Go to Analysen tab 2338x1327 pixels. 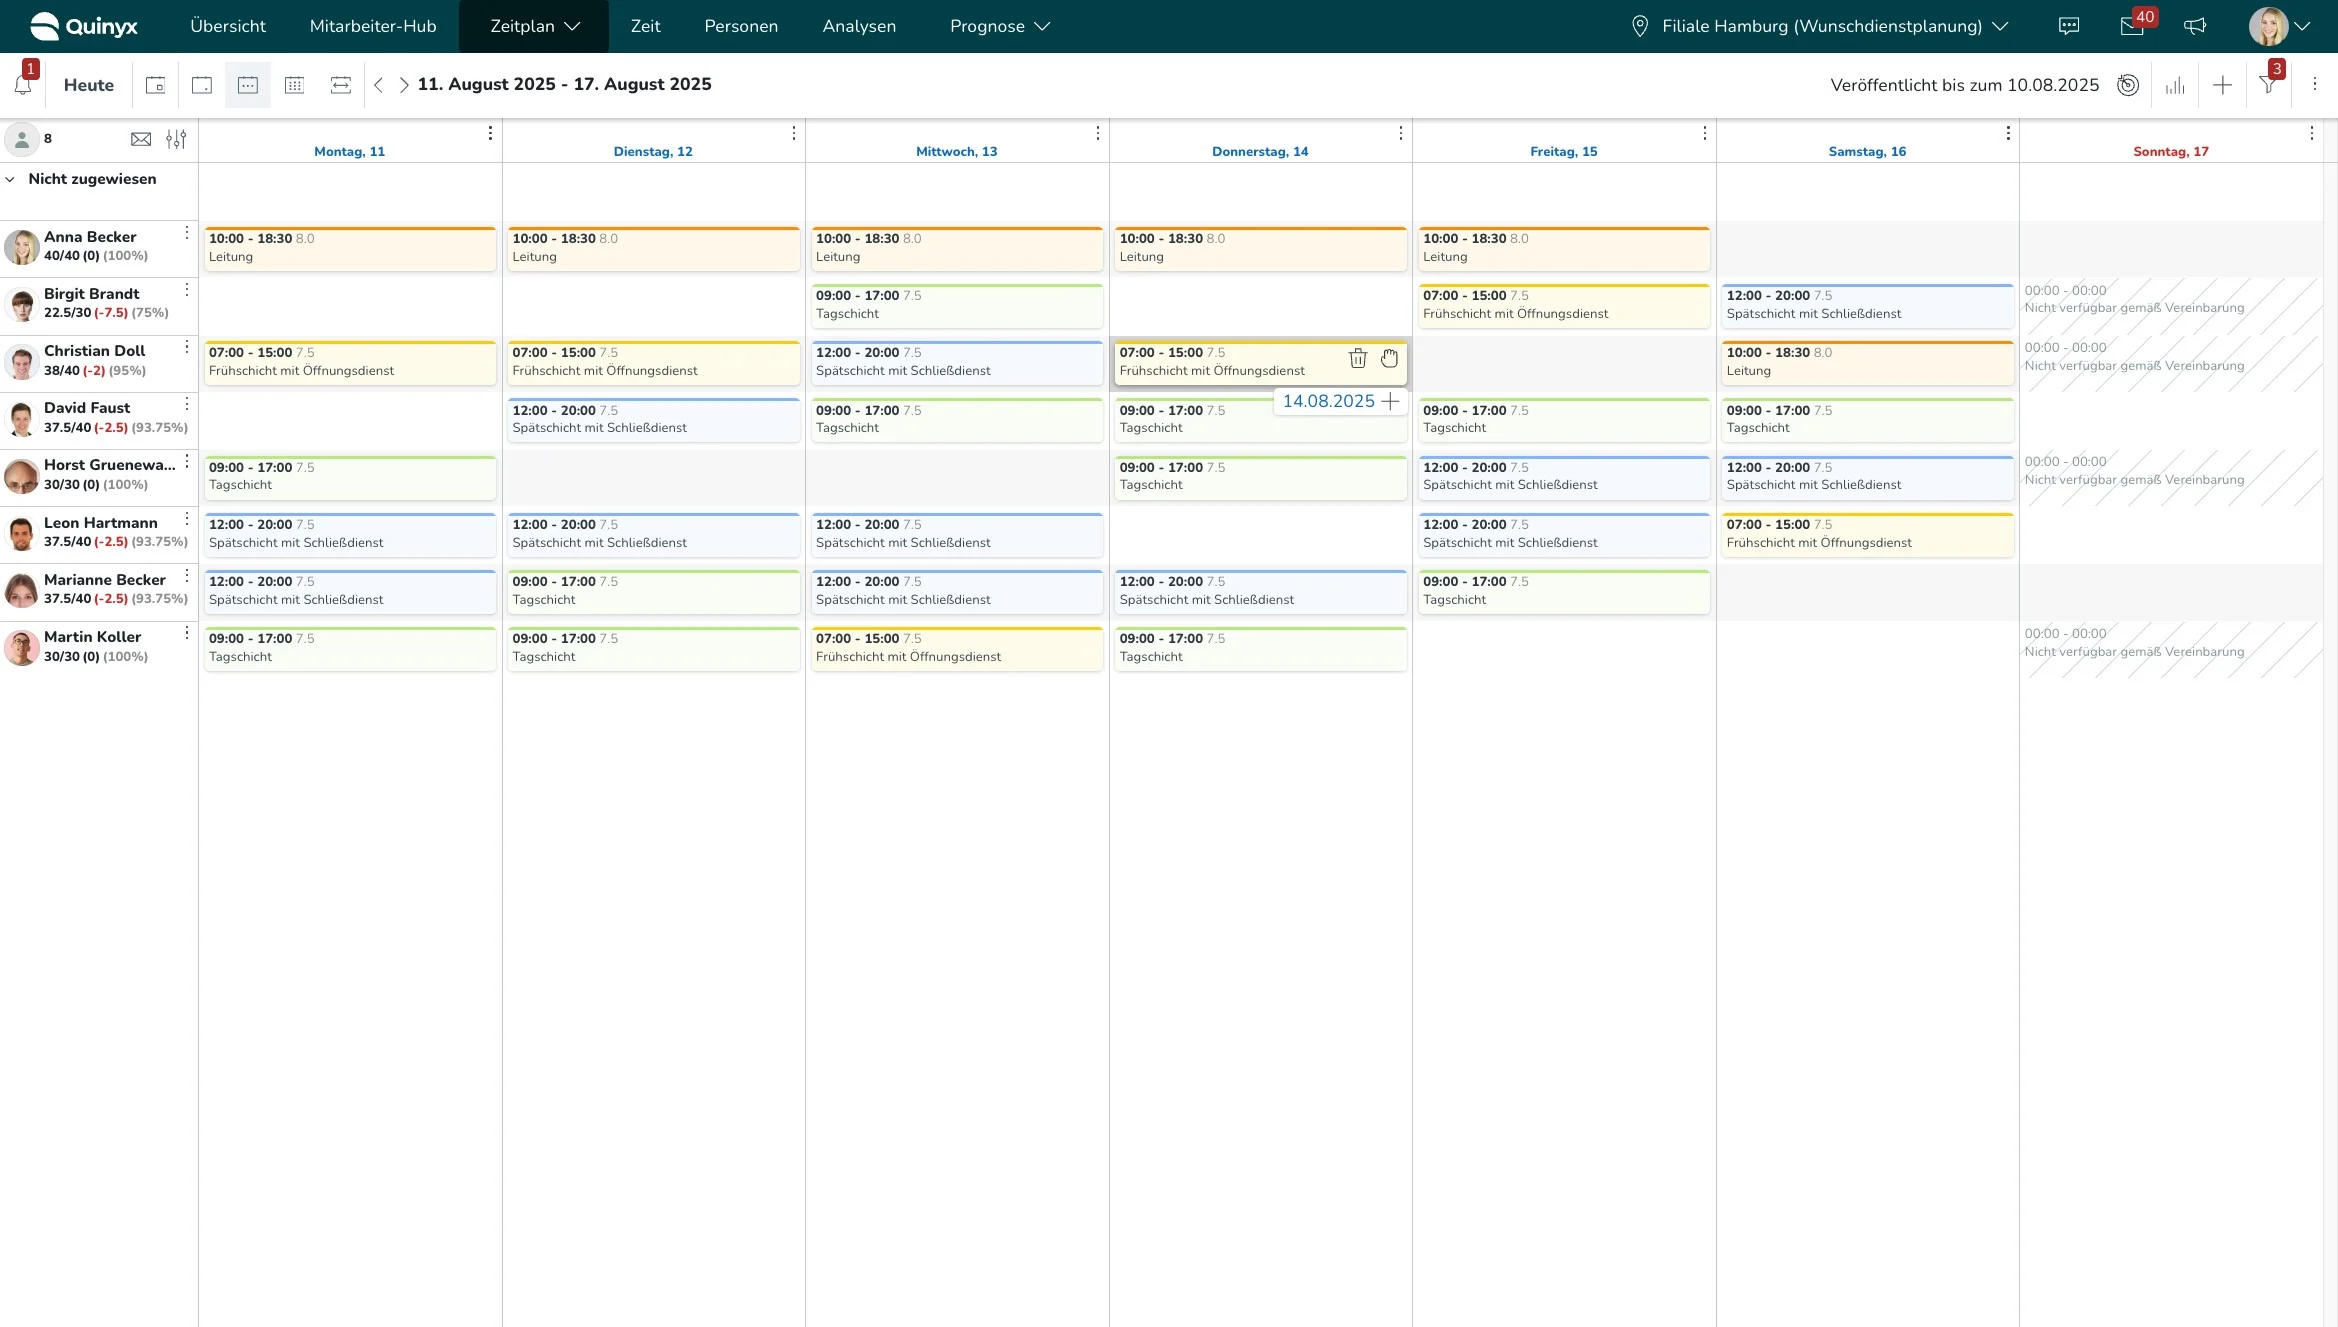[x=858, y=26]
